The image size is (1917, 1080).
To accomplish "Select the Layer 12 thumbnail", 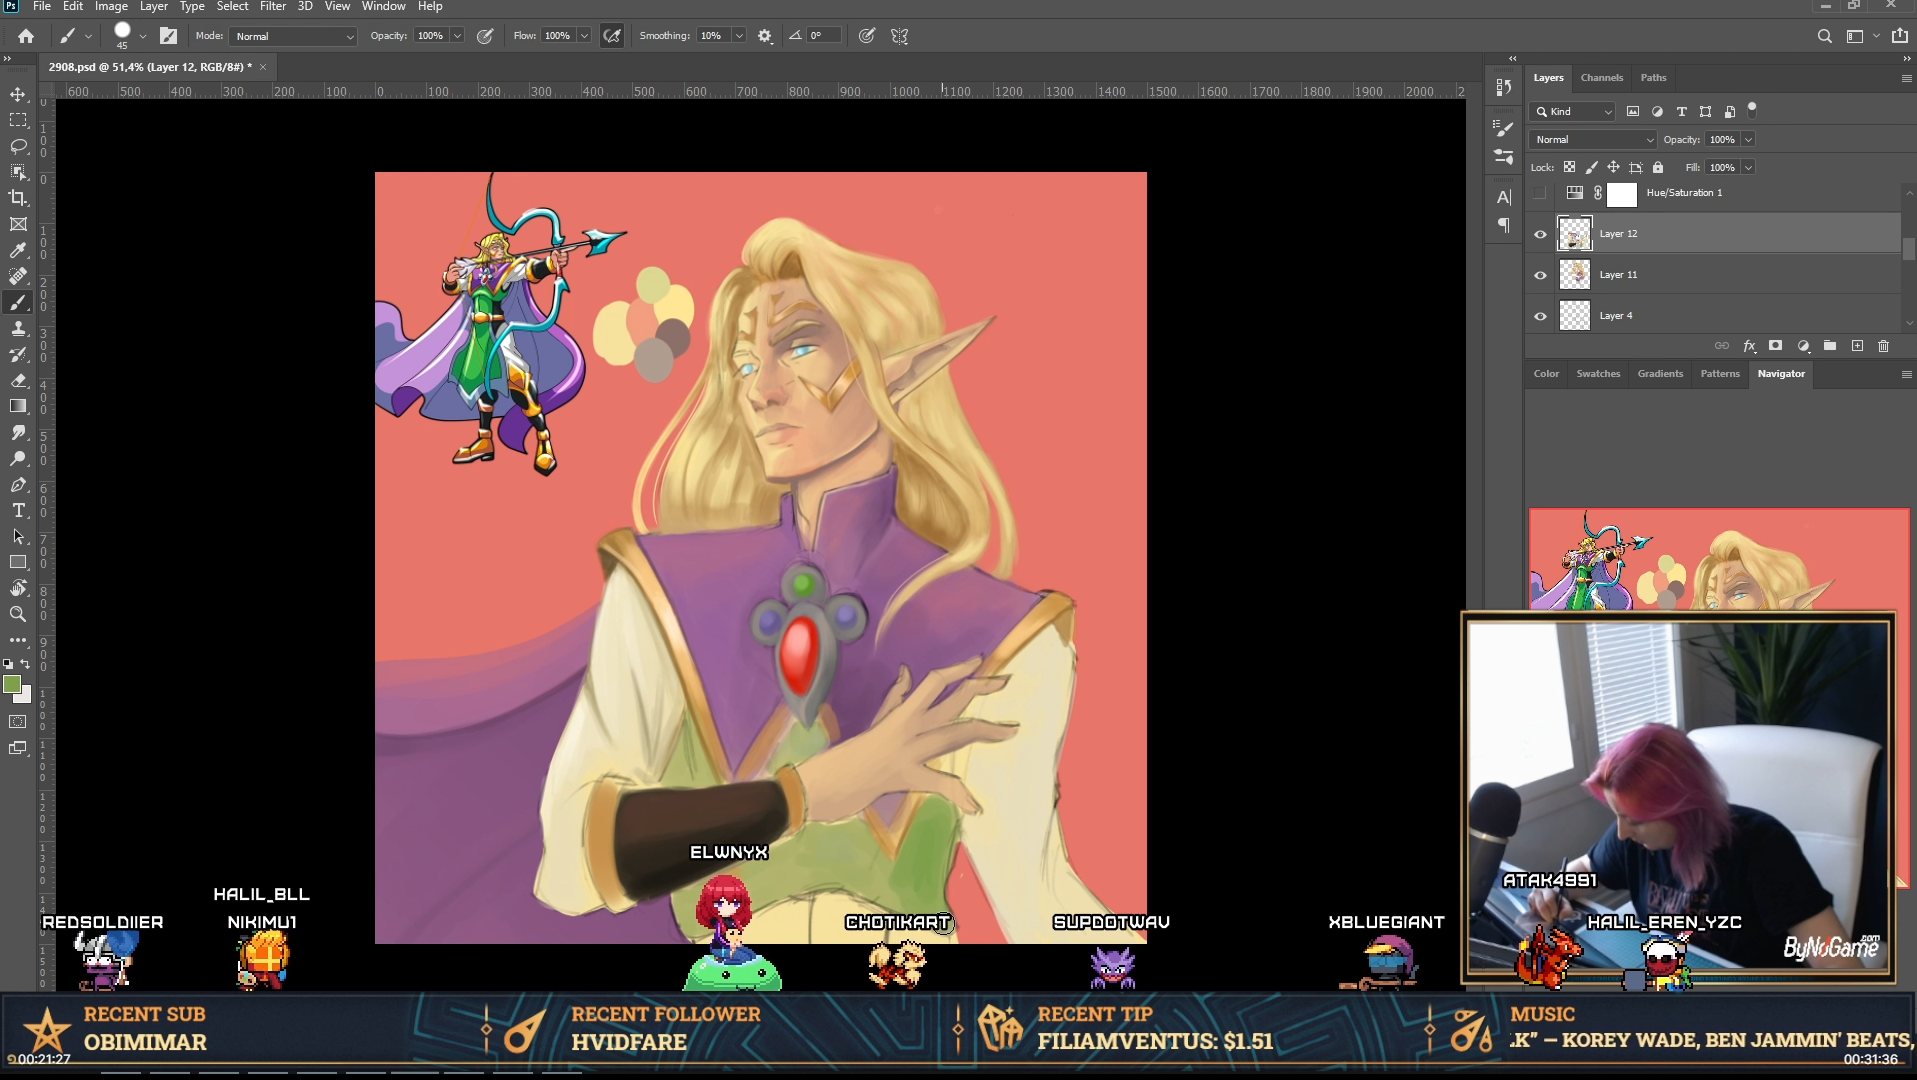I will point(1574,234).
